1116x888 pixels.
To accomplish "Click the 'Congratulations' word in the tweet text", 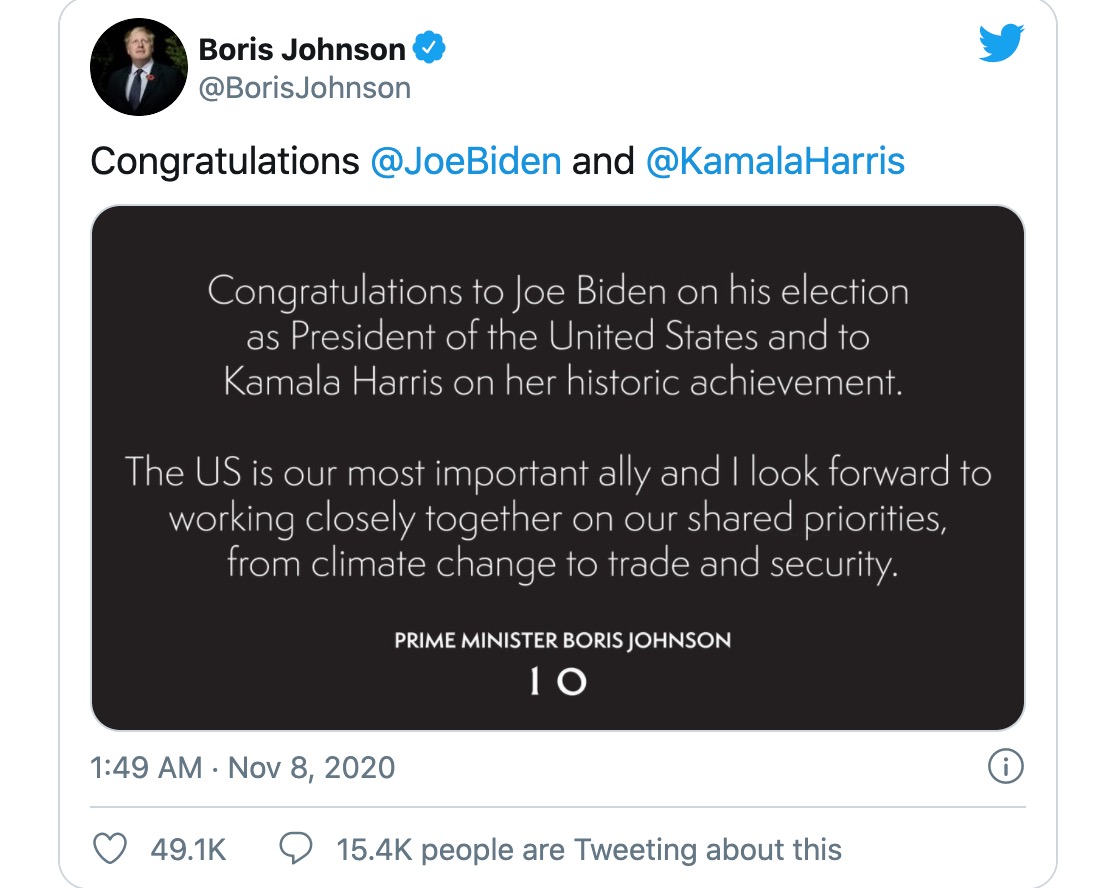I will [x=225, y=161].
